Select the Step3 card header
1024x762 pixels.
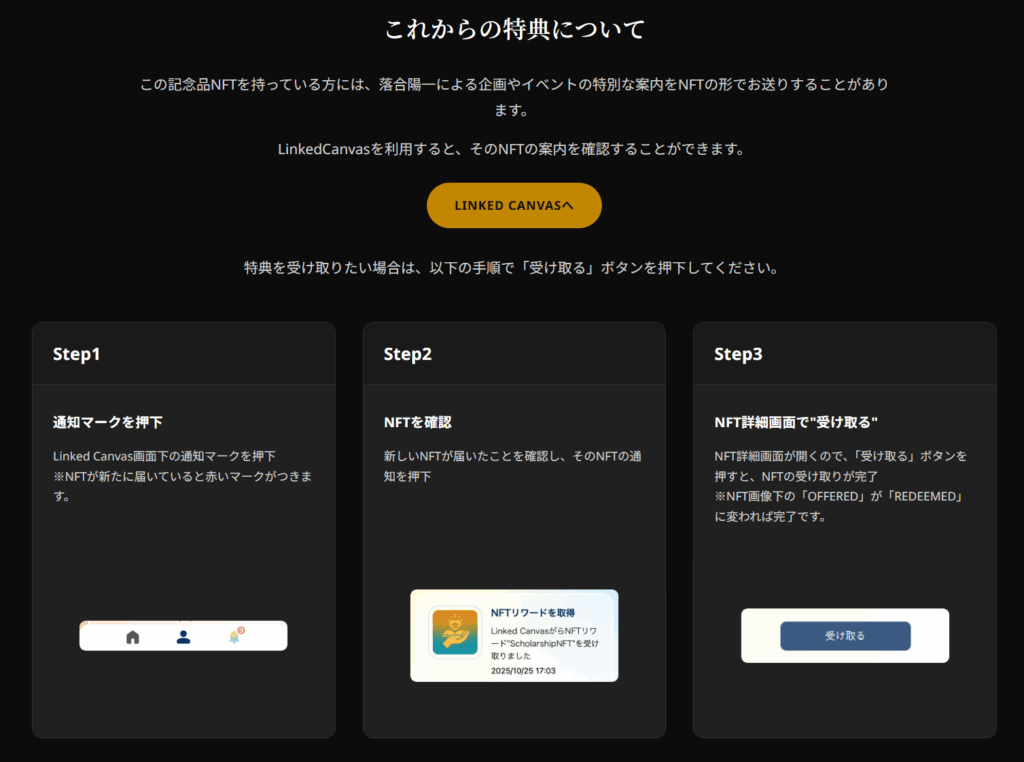(x=738, y=354)
